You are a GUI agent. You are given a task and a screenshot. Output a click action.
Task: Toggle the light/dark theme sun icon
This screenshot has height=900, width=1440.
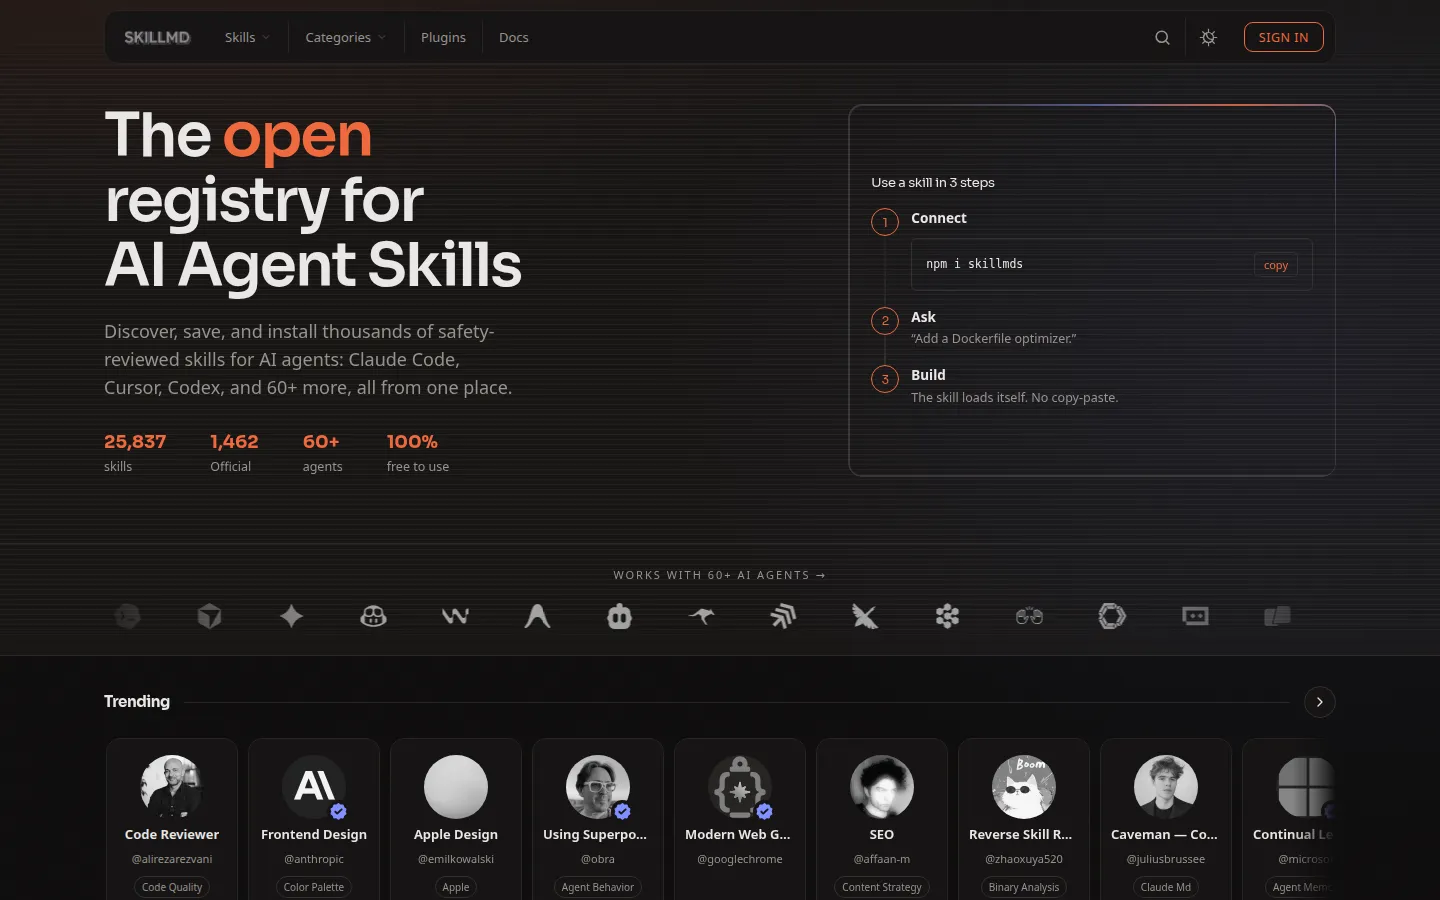coord(1208,38)
